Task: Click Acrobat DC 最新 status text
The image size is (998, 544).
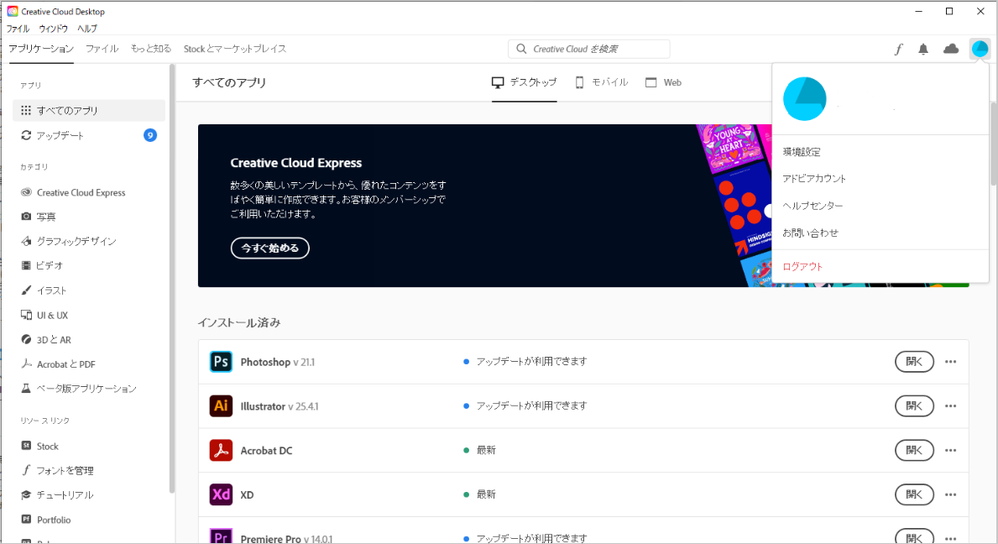Action: coord(486,450)
